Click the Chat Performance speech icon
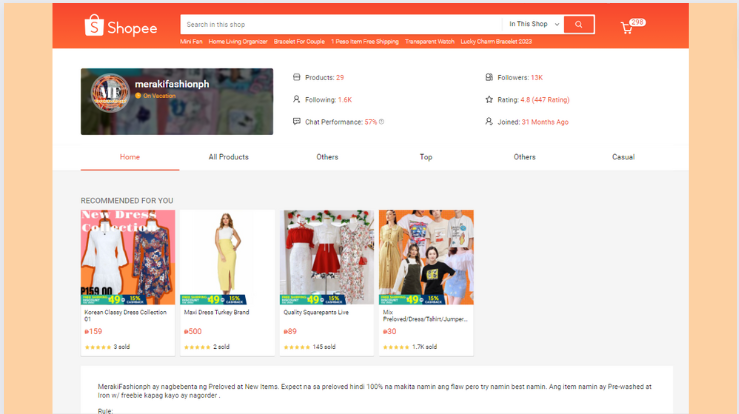 pyautogui.click(x=296, y=122)
